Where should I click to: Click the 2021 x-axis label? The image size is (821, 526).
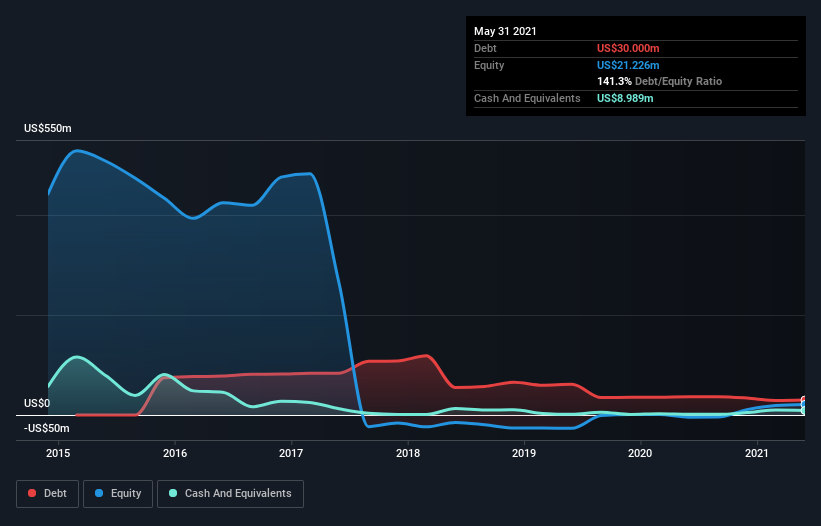(x=757, y=453)
